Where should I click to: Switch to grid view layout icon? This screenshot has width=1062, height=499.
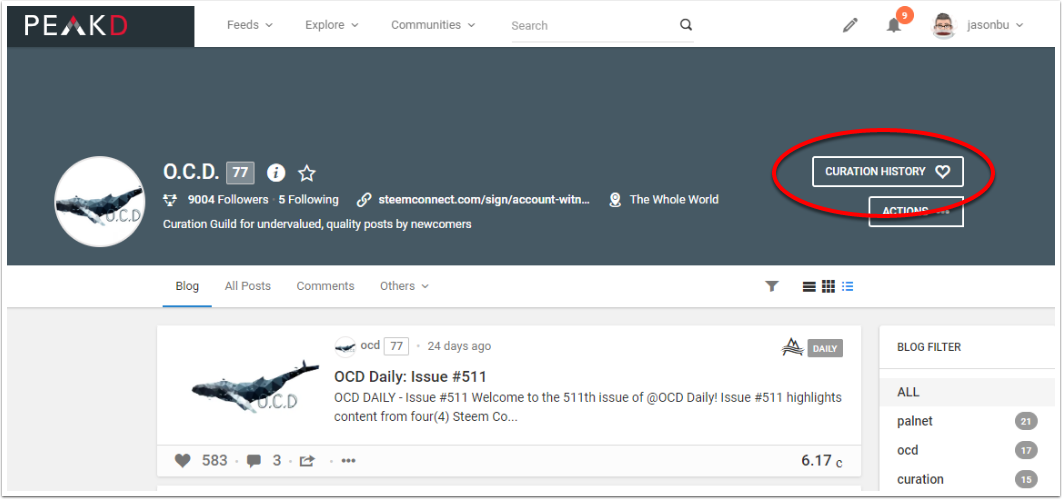(828, 286)
